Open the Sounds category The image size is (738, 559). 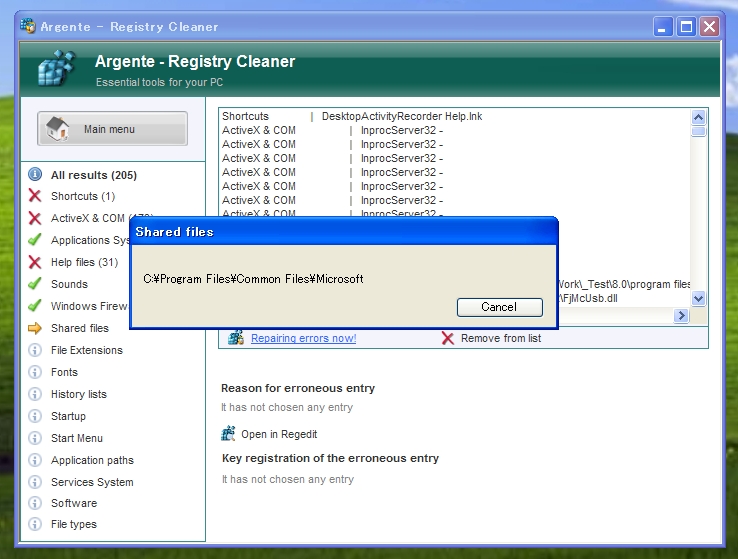pyautogui.click(x=69, y=284)
